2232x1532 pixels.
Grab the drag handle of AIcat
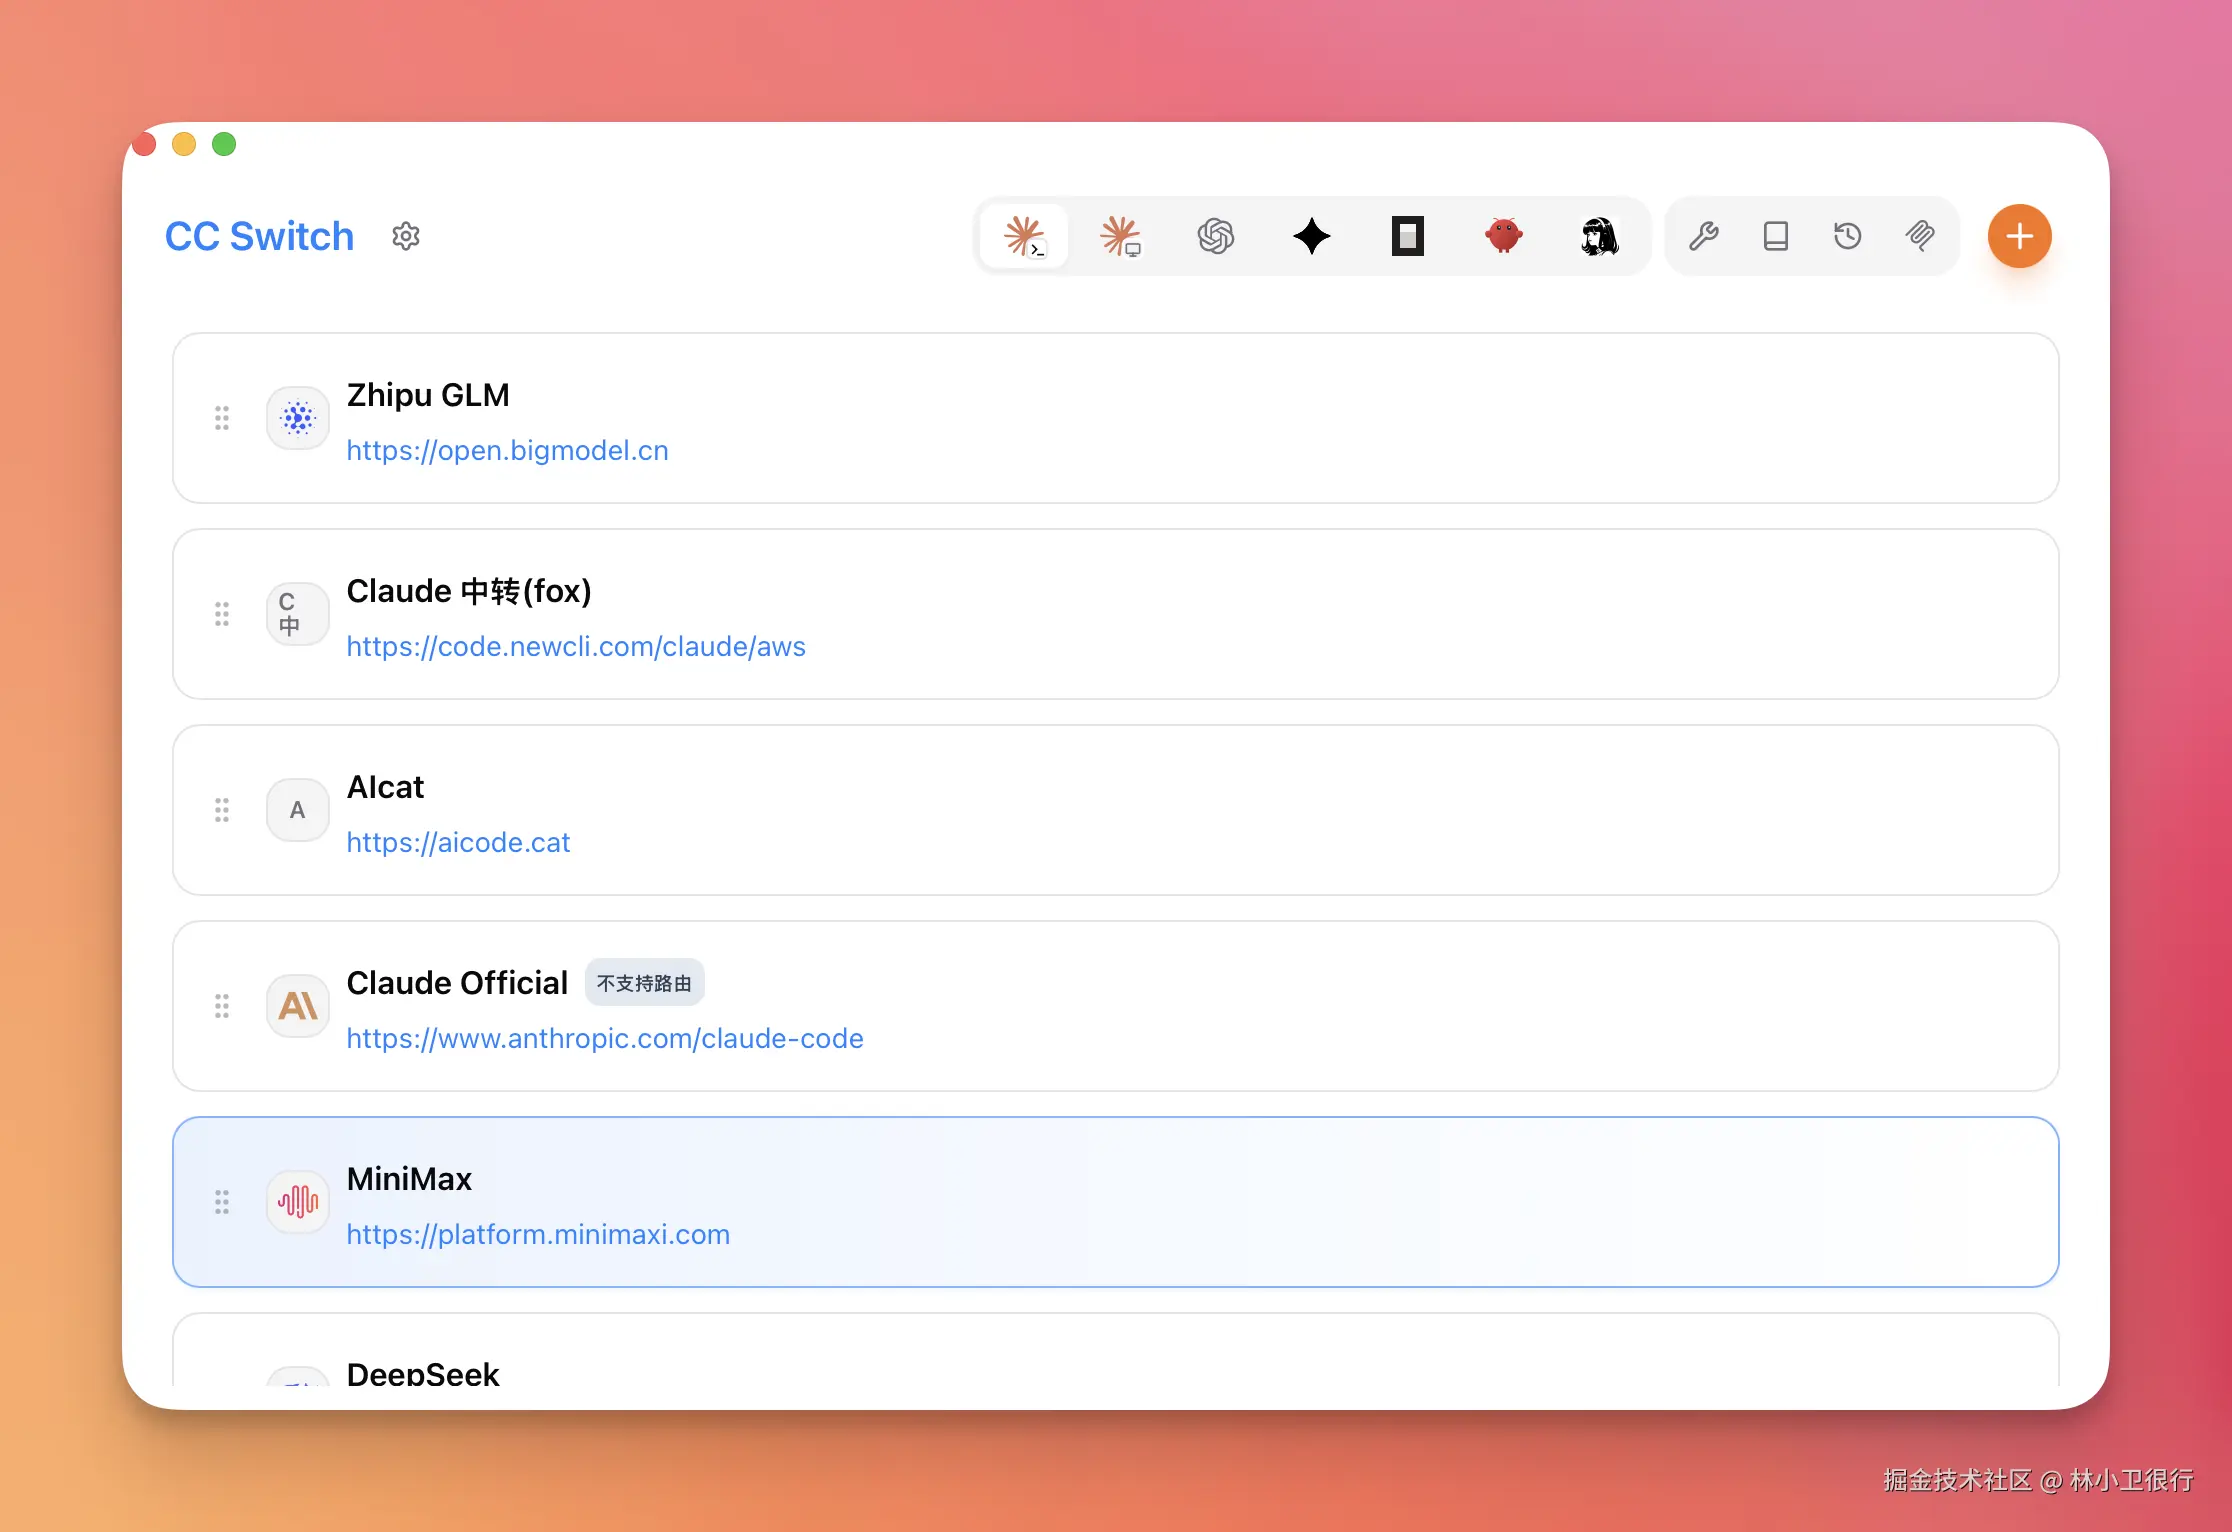[222, 810]
